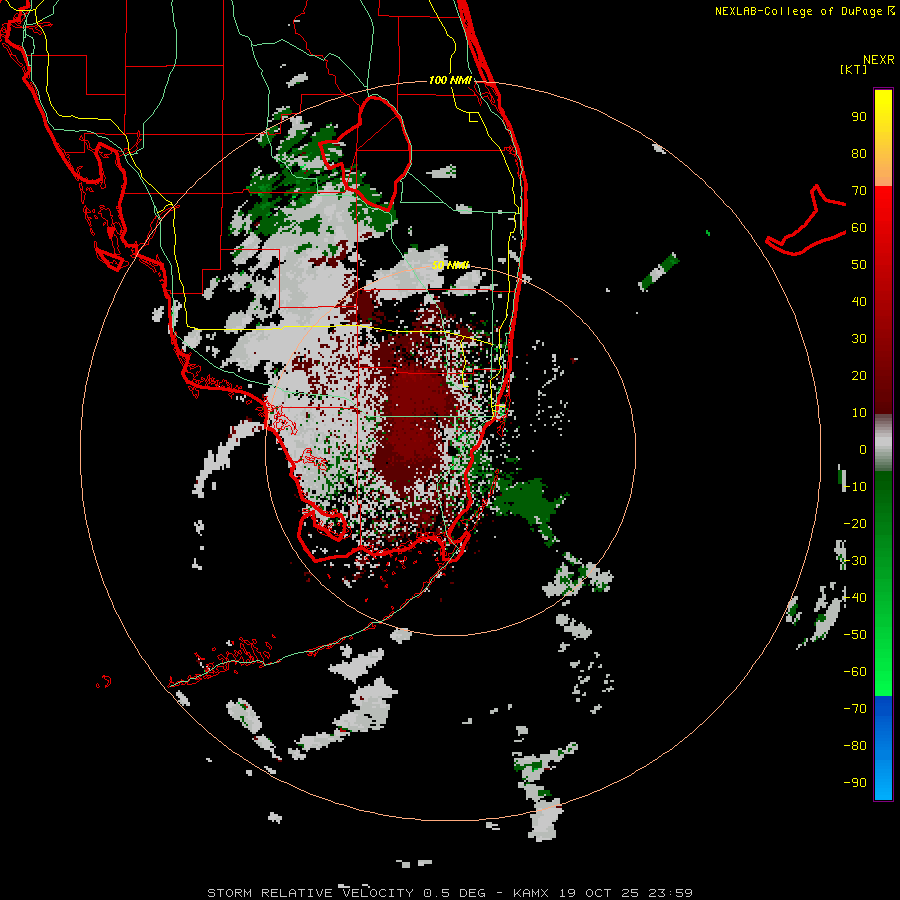Select the -20 scale value
The width and height of the screenshot is (900, 900).
pyautogui.click(x=855, y=524)
